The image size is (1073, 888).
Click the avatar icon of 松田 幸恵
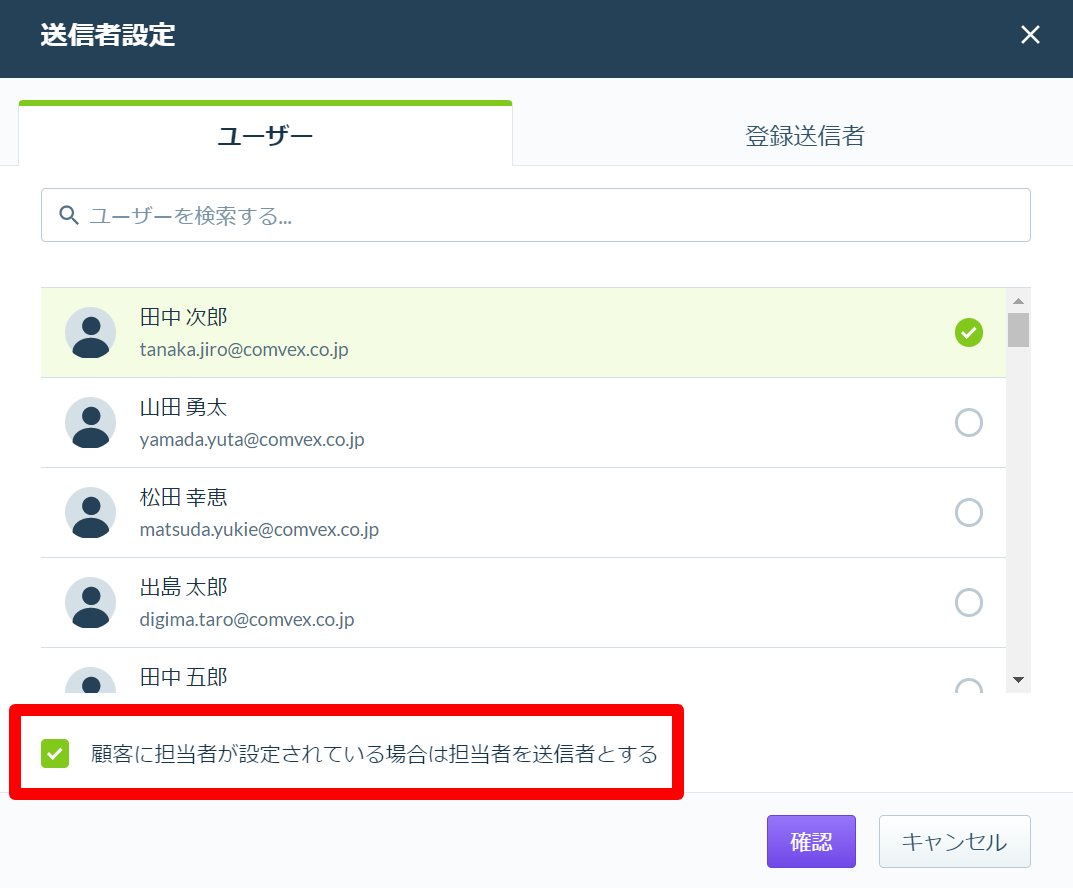point(90,512)
